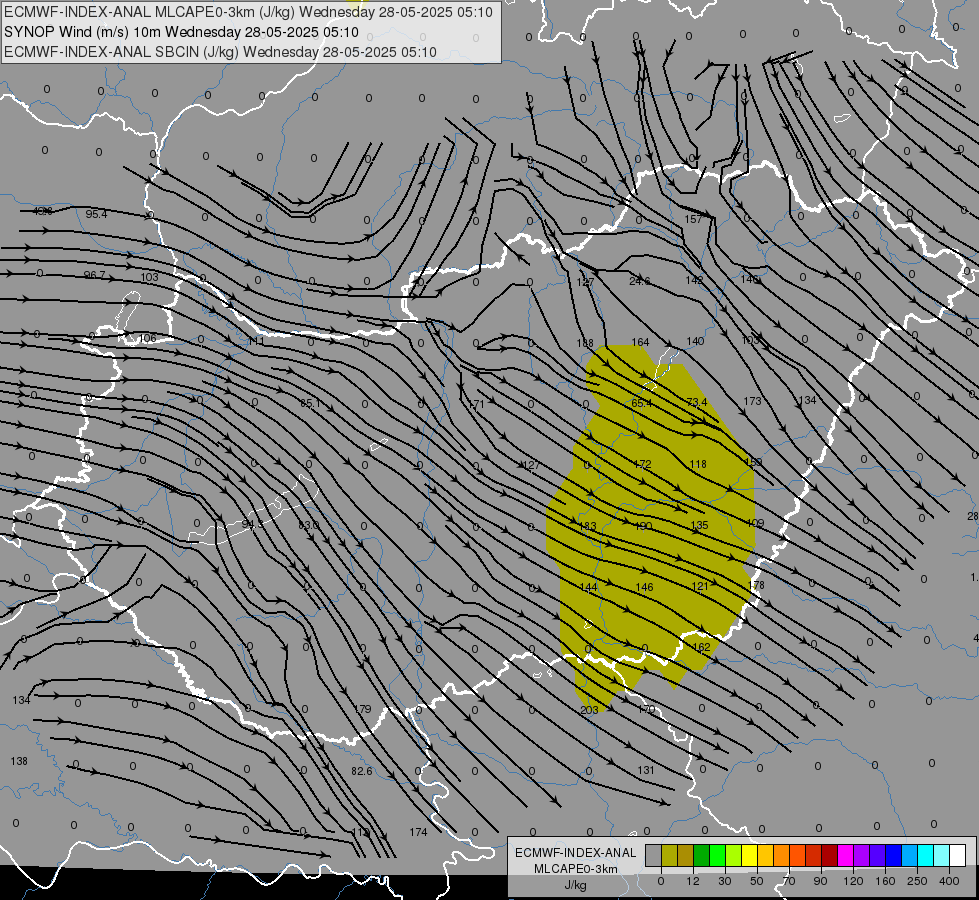
Task: Click the map value '159'
Action: coord(754,462)
